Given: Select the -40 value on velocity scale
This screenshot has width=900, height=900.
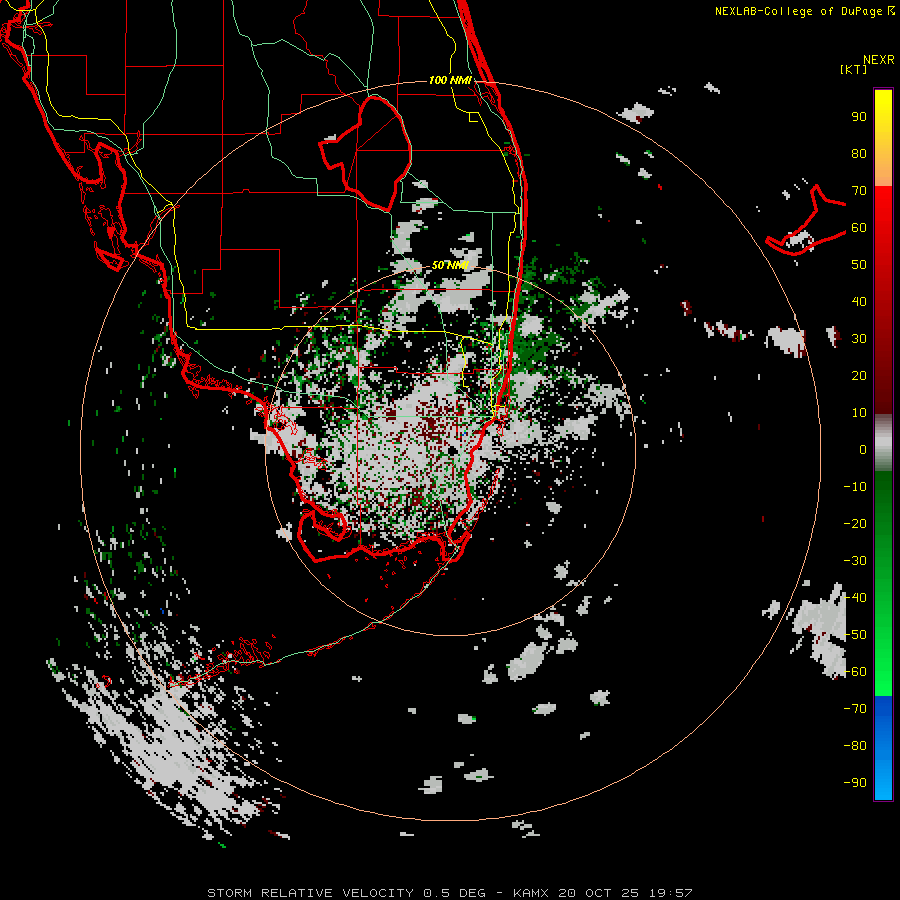Looking at the screenshot, I should click(x=855, y=598).
